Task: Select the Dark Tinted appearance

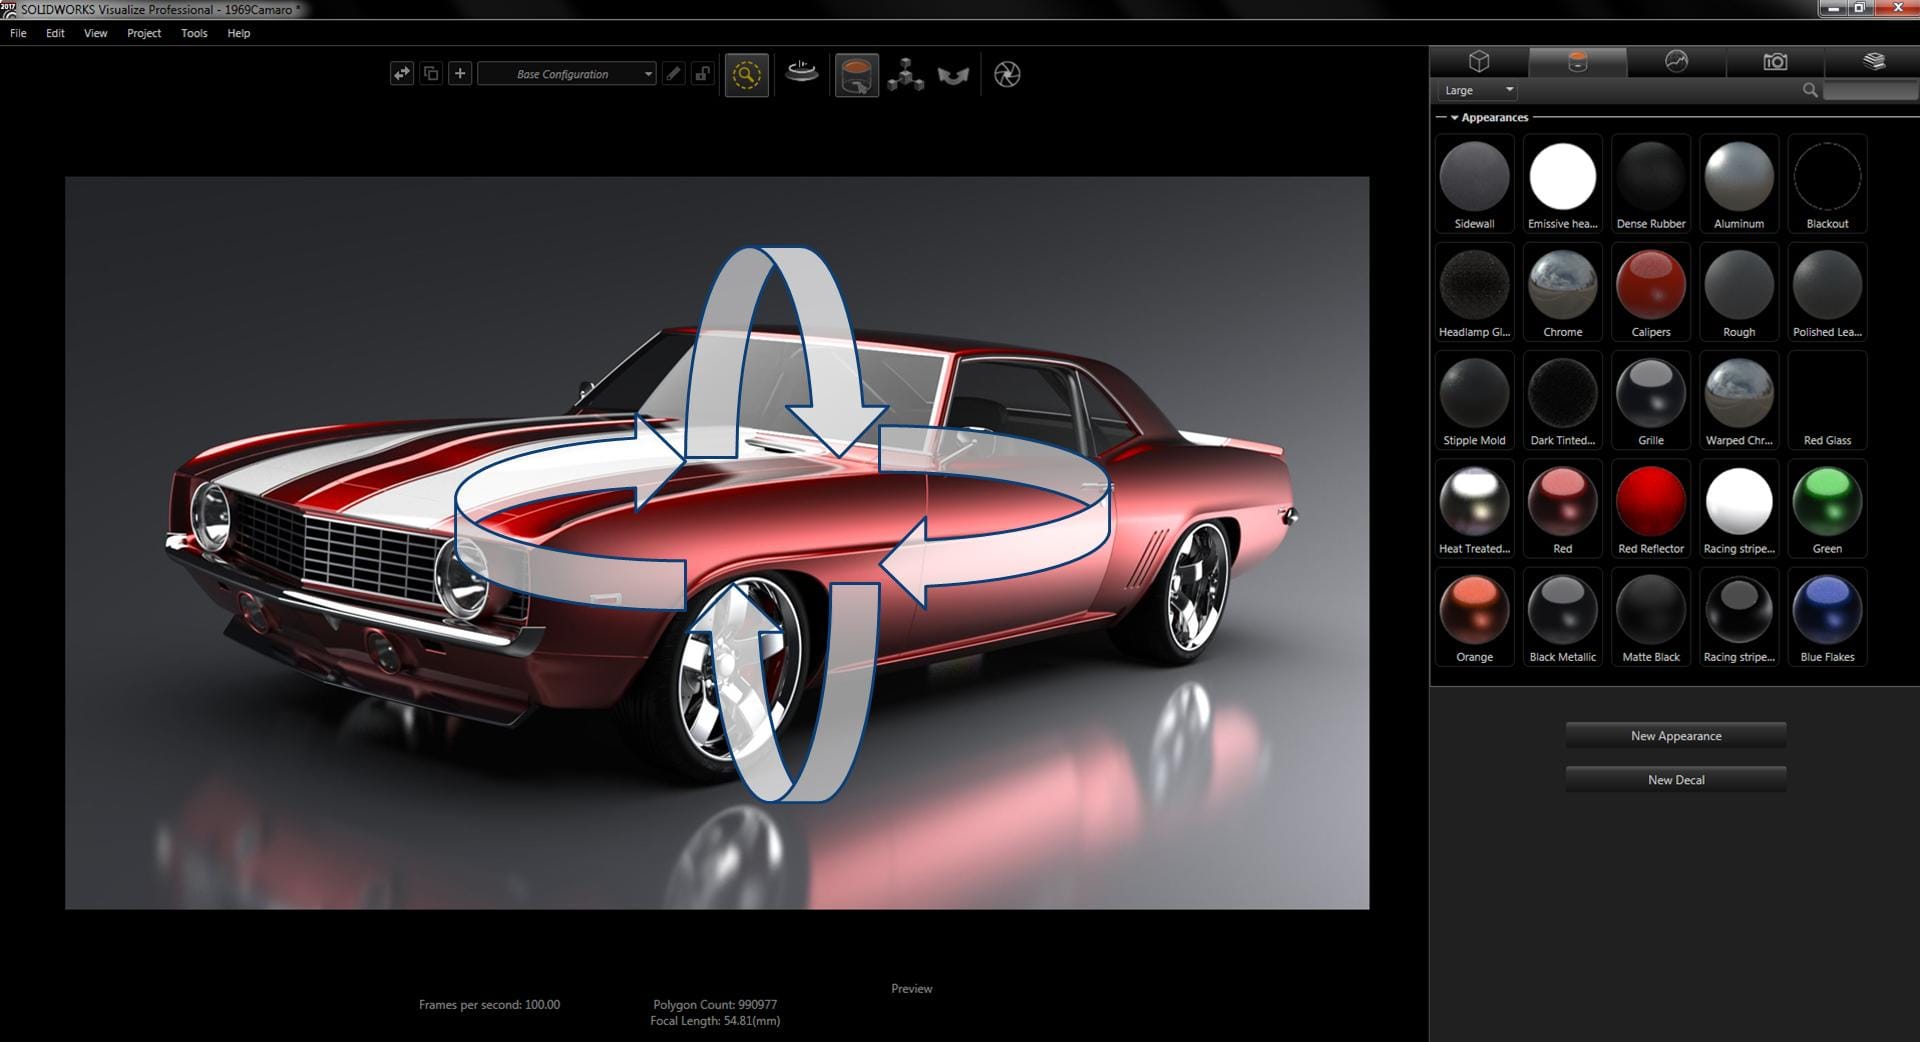Action: 1562,401
